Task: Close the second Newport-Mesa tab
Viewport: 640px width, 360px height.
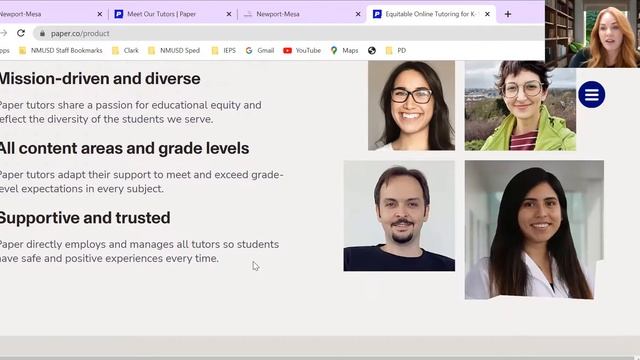Action: 358,14
